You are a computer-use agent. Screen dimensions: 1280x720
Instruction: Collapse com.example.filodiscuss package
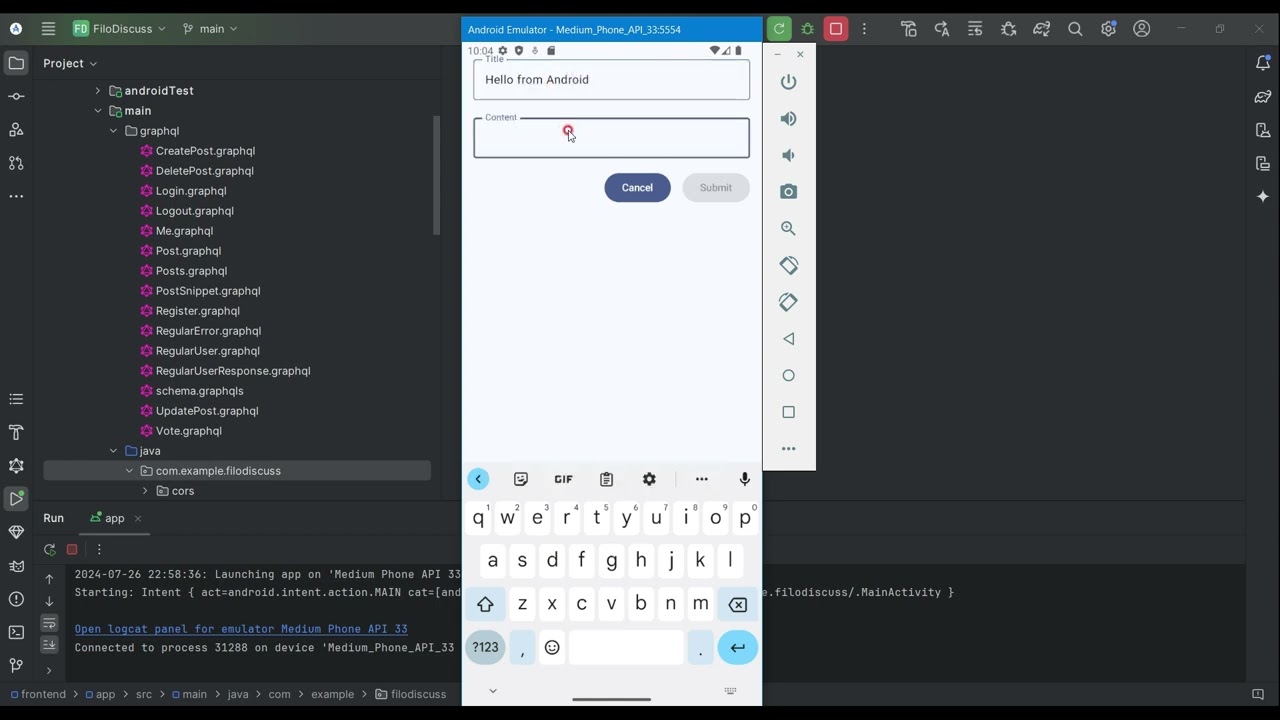pos(129,471)
